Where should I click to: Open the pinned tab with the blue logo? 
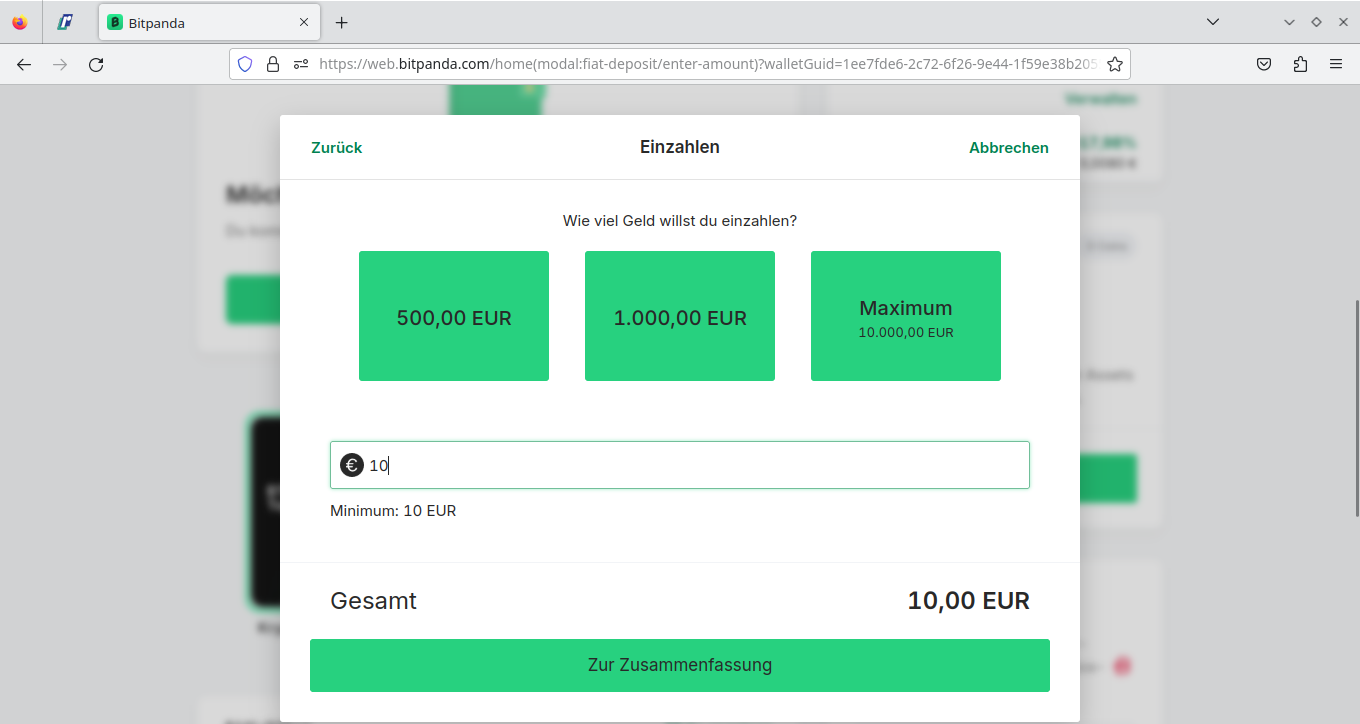coord(66,22)
